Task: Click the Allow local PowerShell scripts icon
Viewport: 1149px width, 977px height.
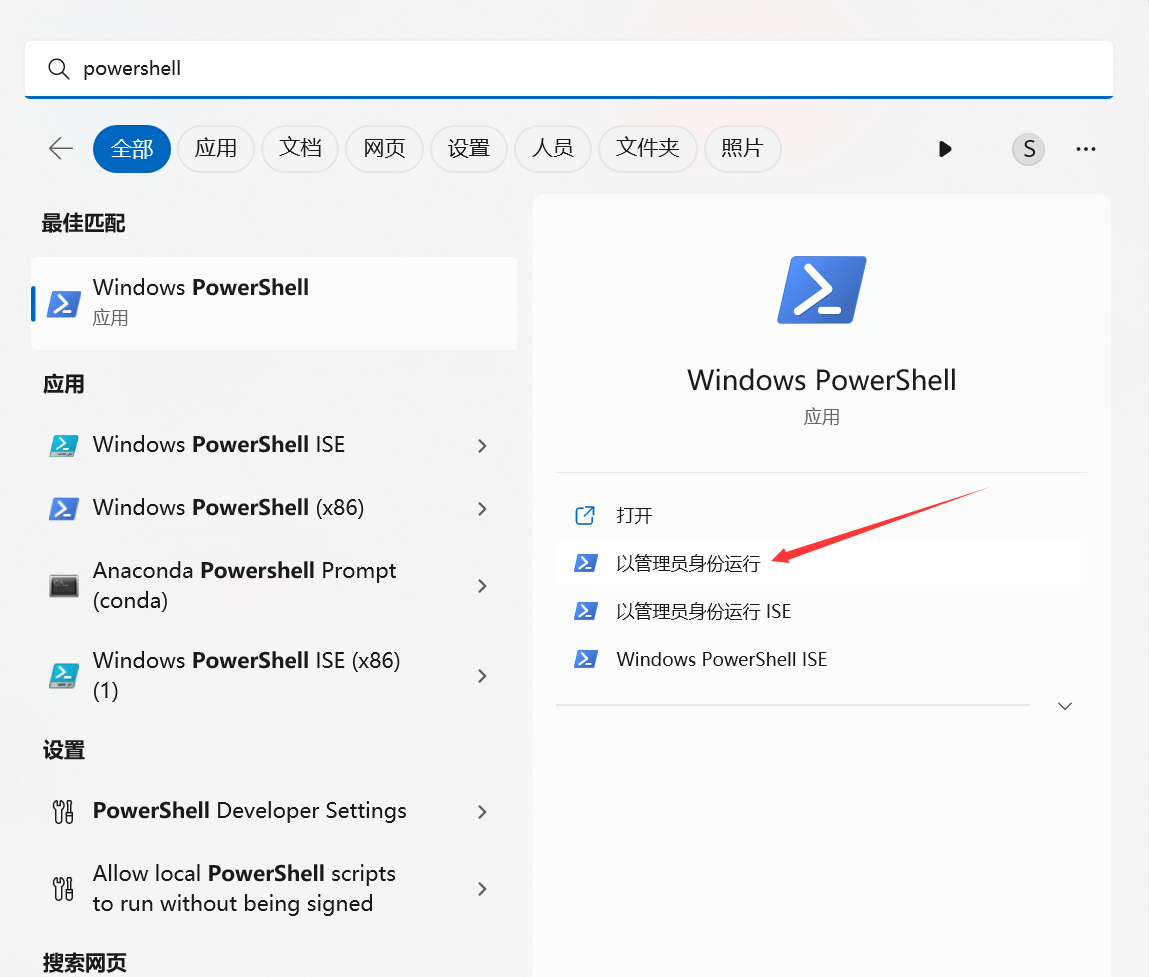Action: point(63,888)
